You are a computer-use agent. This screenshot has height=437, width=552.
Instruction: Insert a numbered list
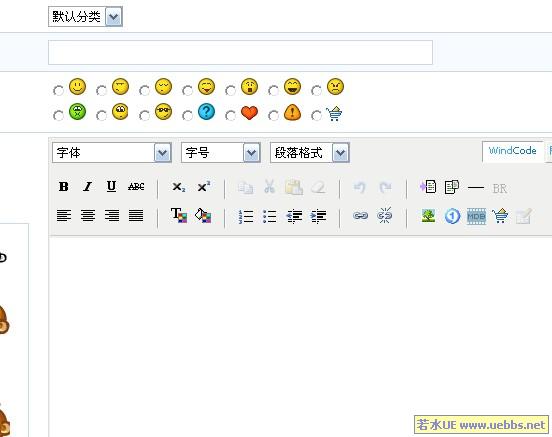(245, 216)
